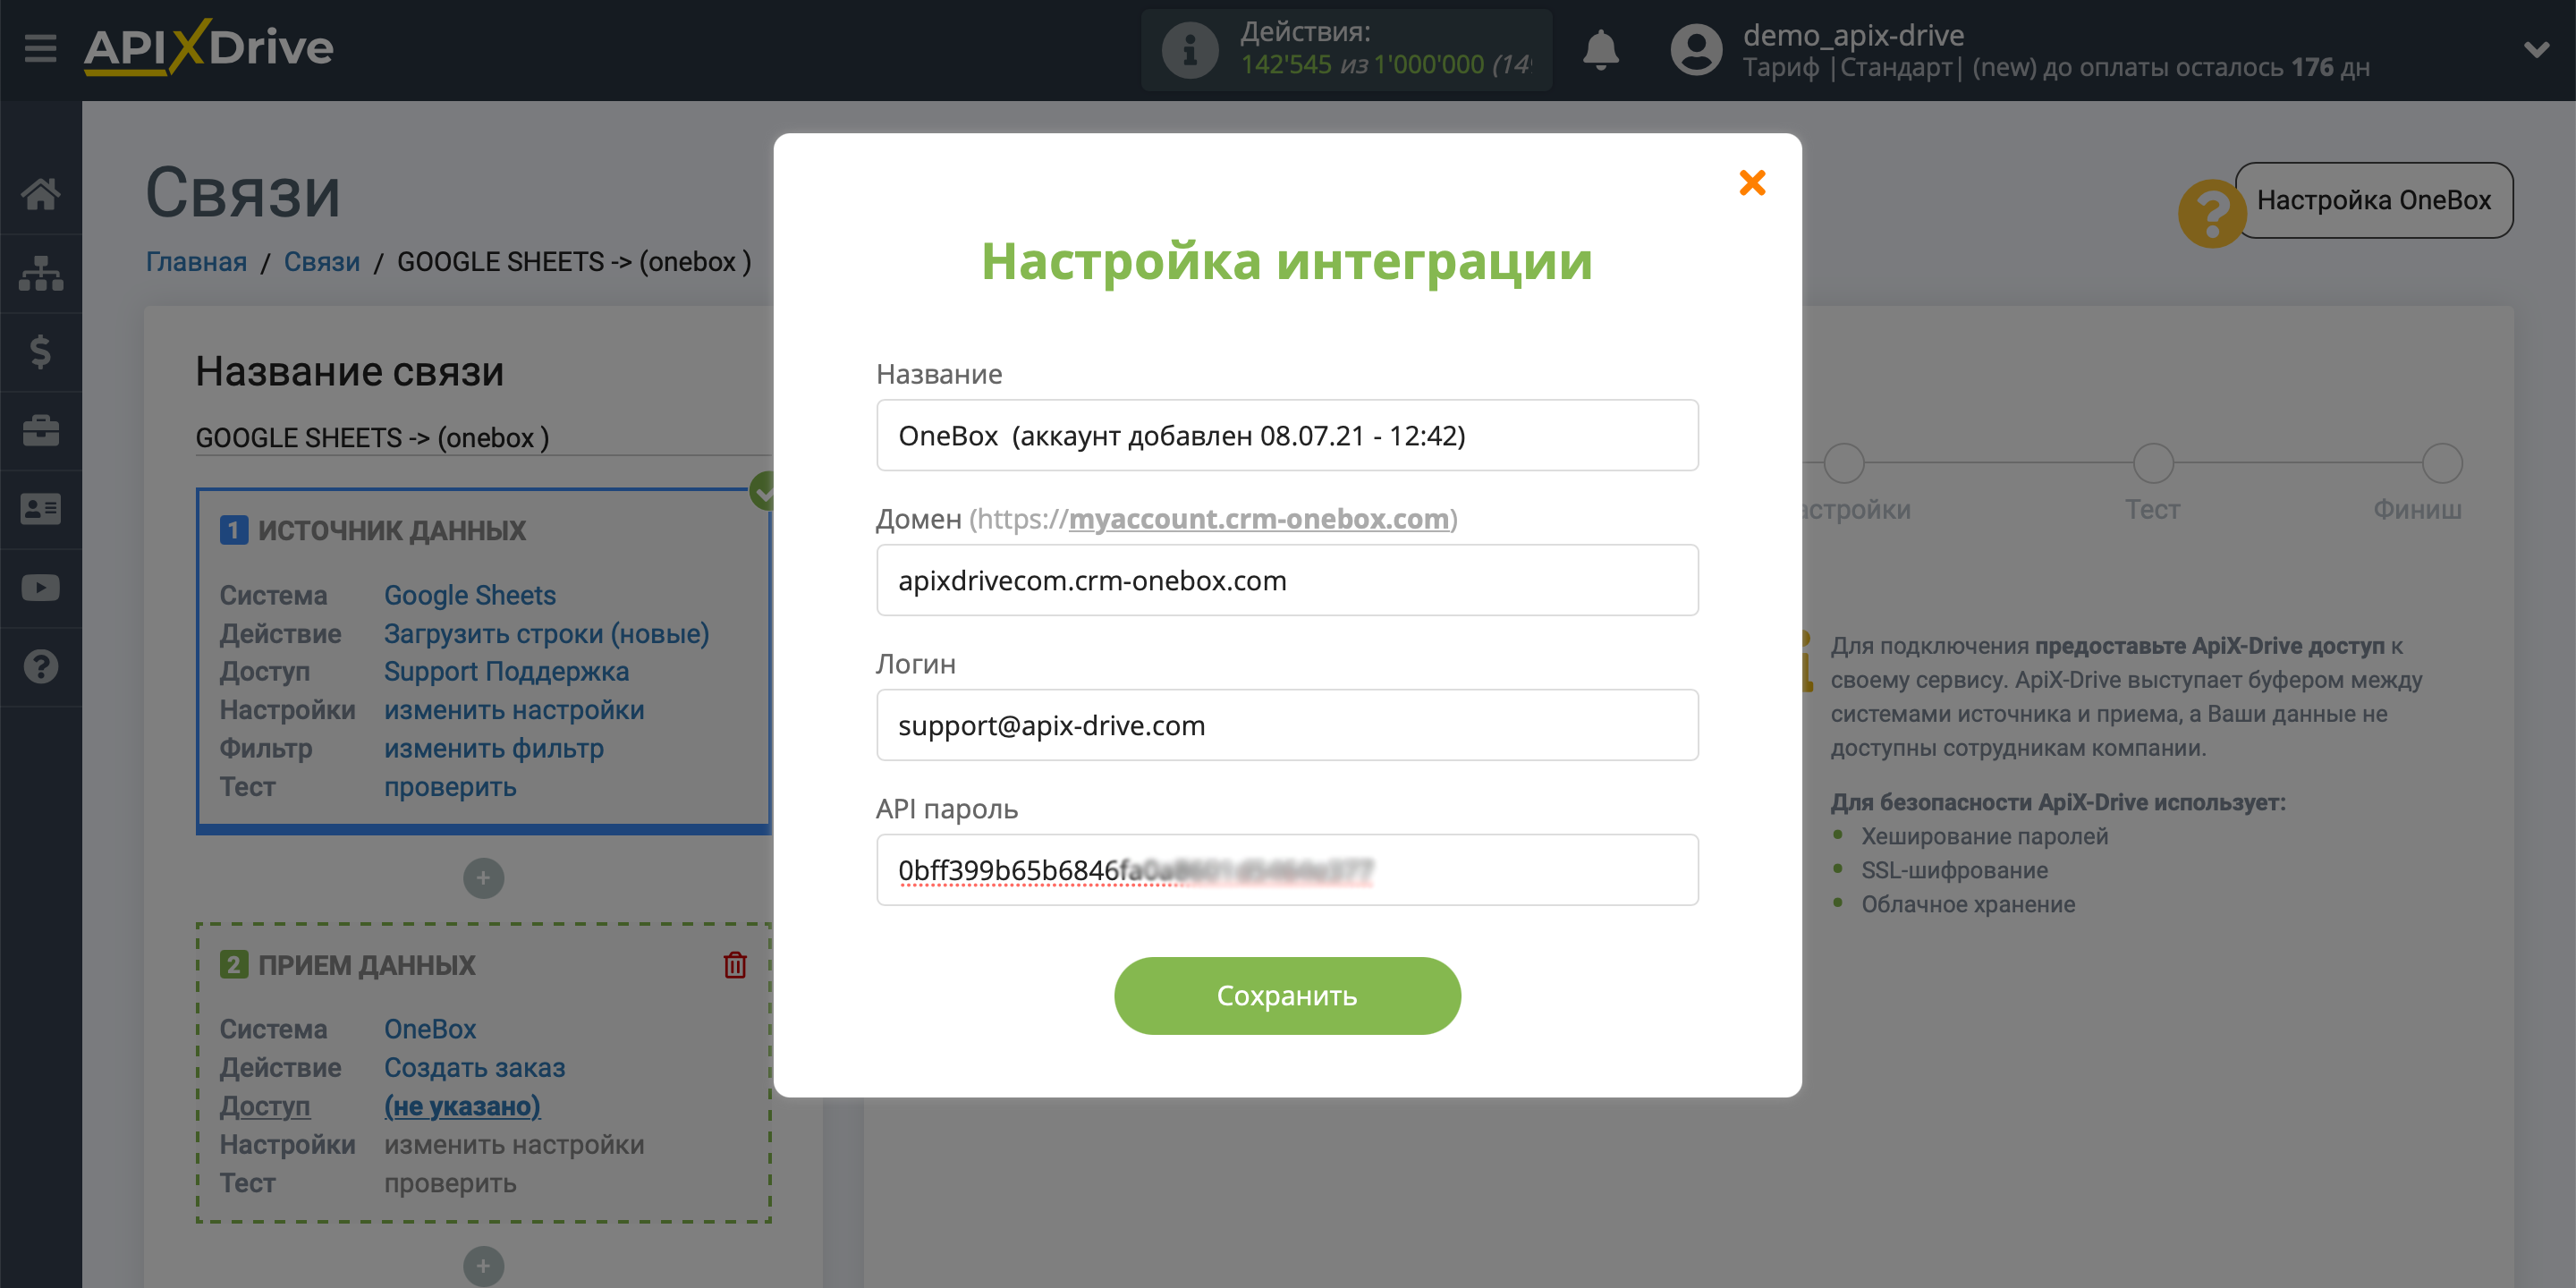This screenshot has width=2576, height=1288.
Task: Open the notifications bell
Action: (x=1600, y=49)
